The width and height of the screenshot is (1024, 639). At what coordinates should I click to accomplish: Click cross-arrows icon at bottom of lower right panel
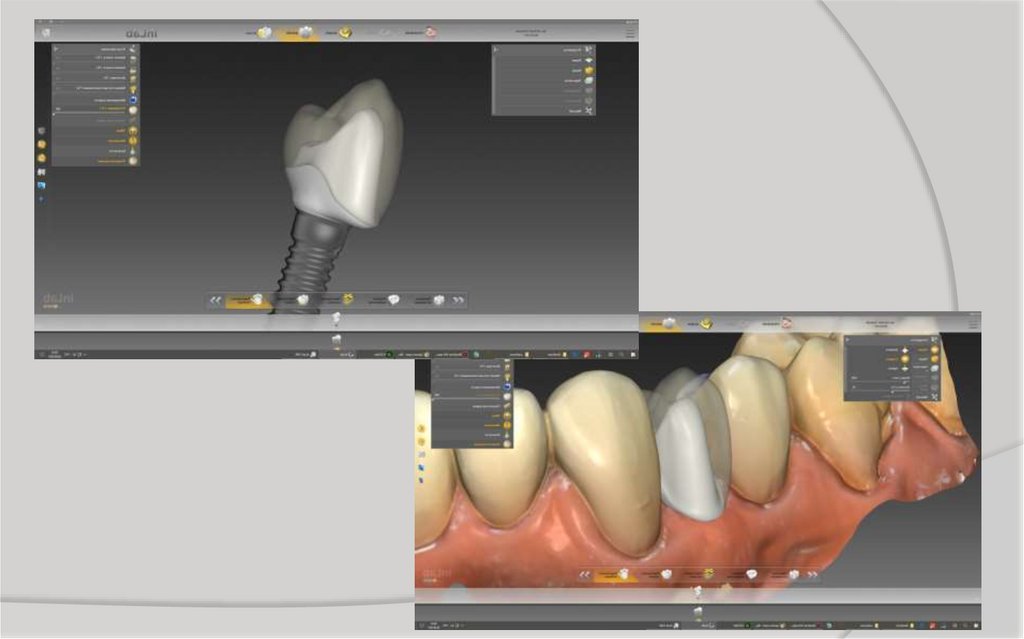[x=935, y=397]
